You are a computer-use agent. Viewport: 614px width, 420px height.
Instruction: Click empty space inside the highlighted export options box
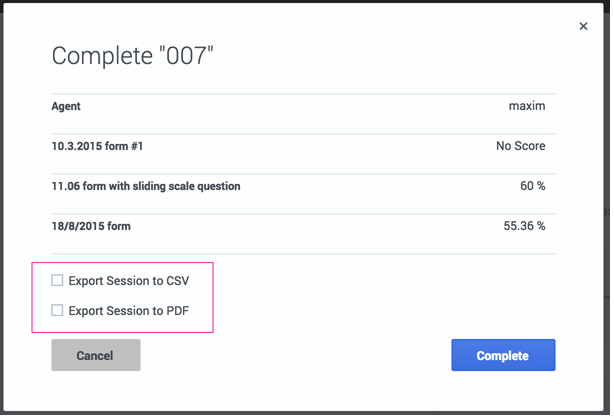click(202, 296)
